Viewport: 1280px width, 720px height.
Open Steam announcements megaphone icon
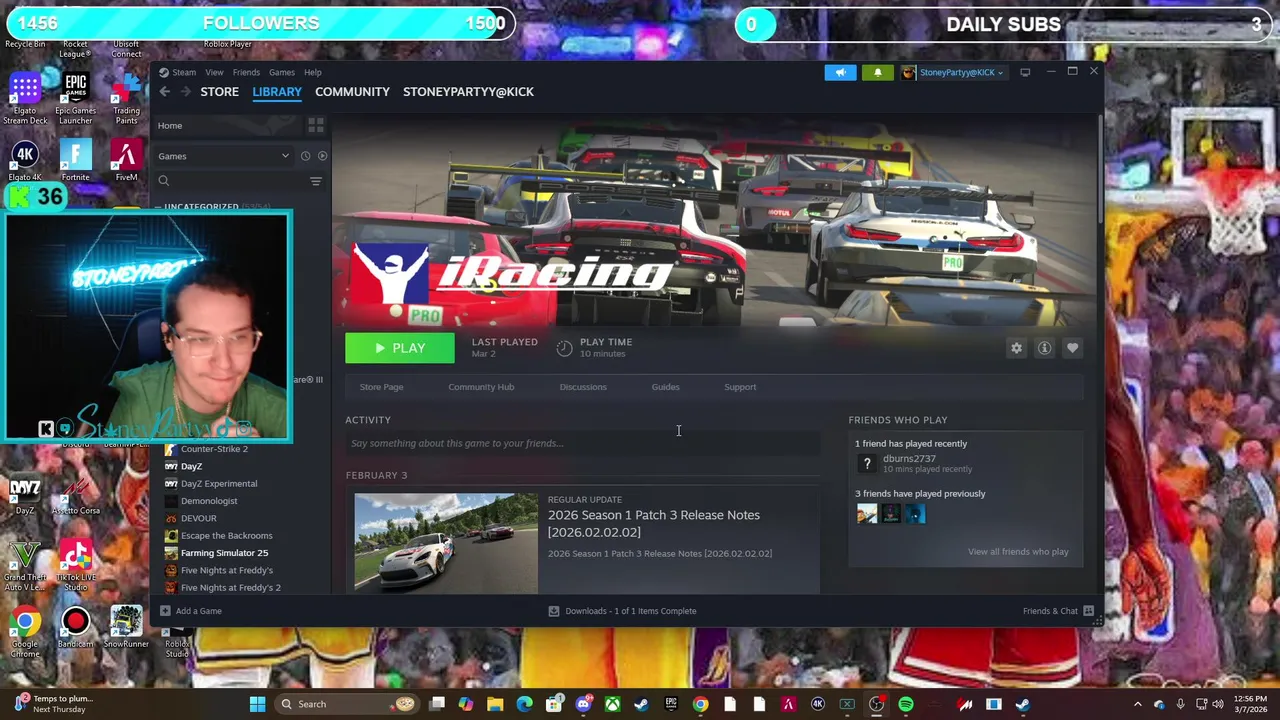(x=840, y=72)
